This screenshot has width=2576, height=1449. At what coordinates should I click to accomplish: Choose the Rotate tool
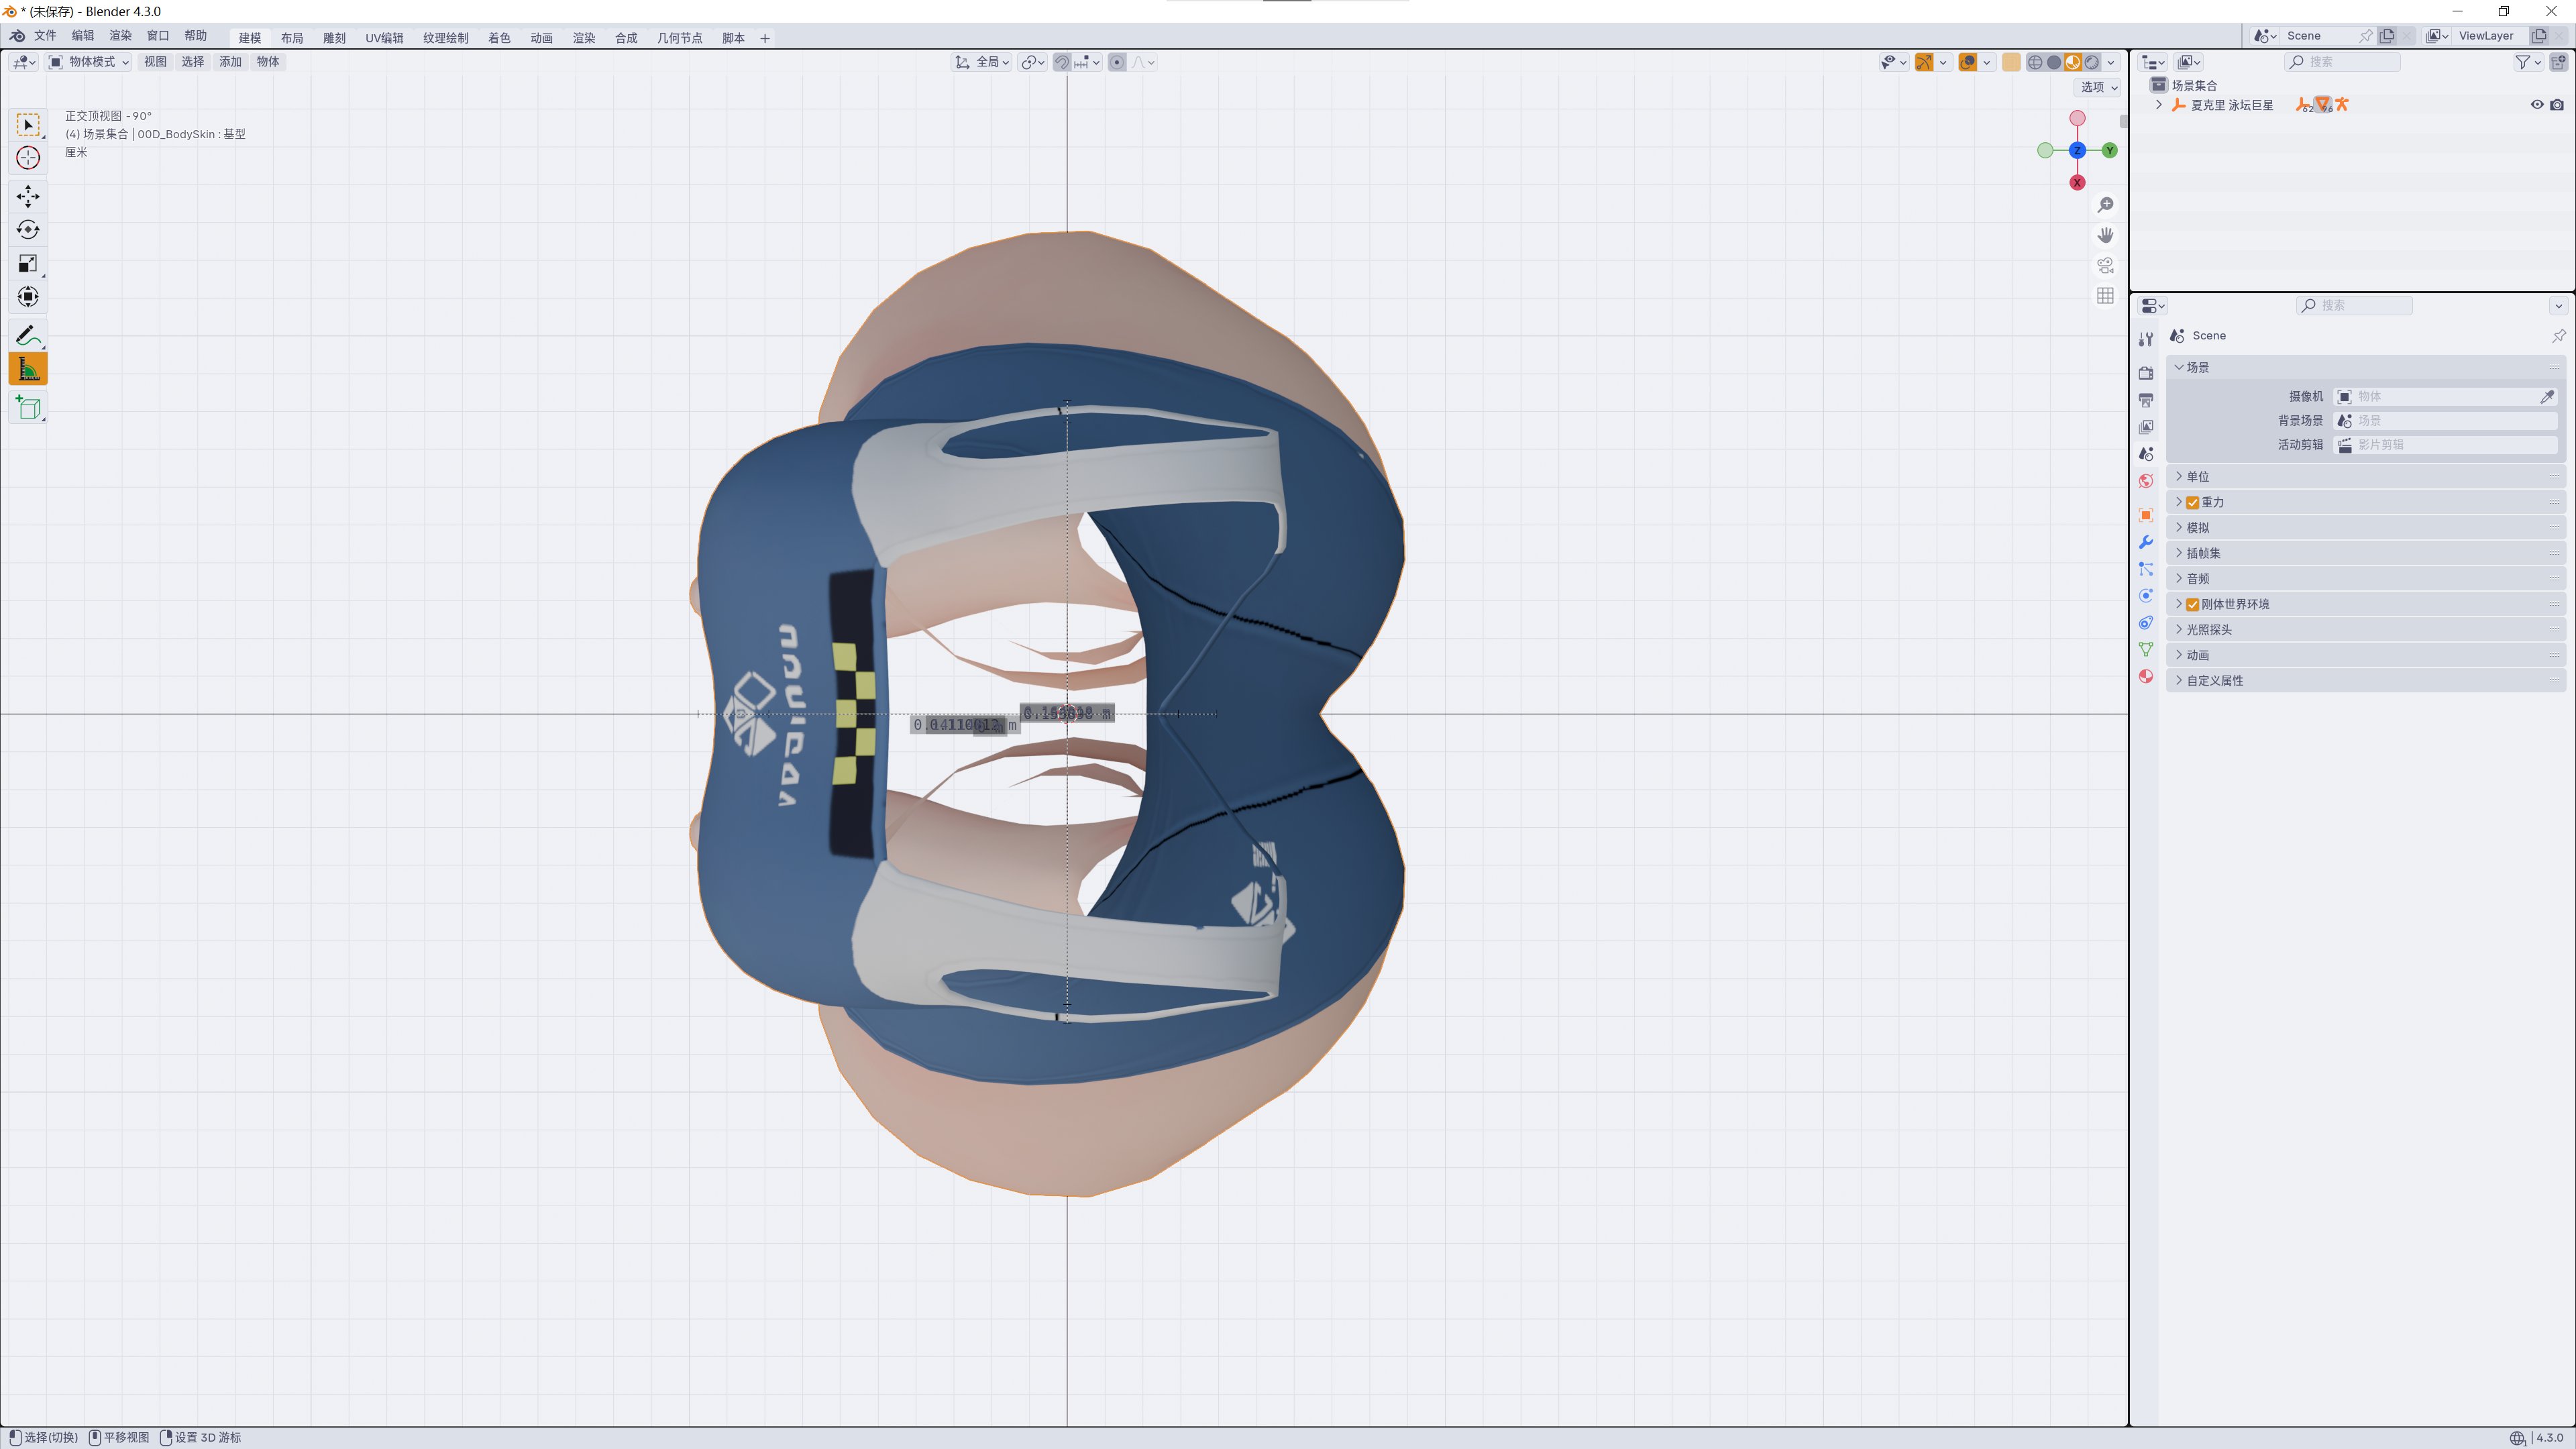(28, 230)
